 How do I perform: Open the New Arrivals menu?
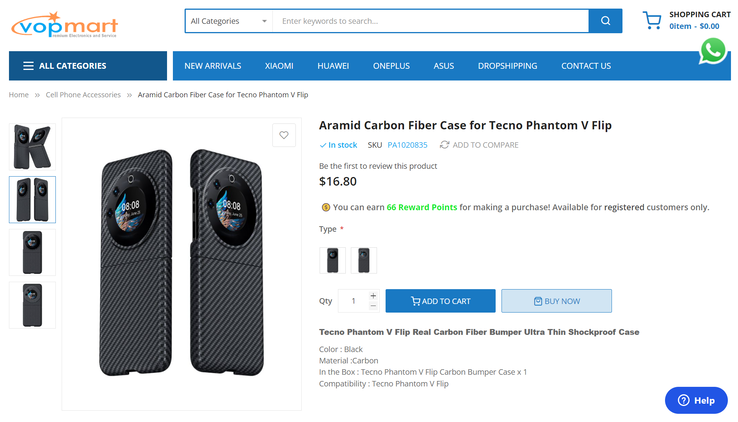pos(213,66)
